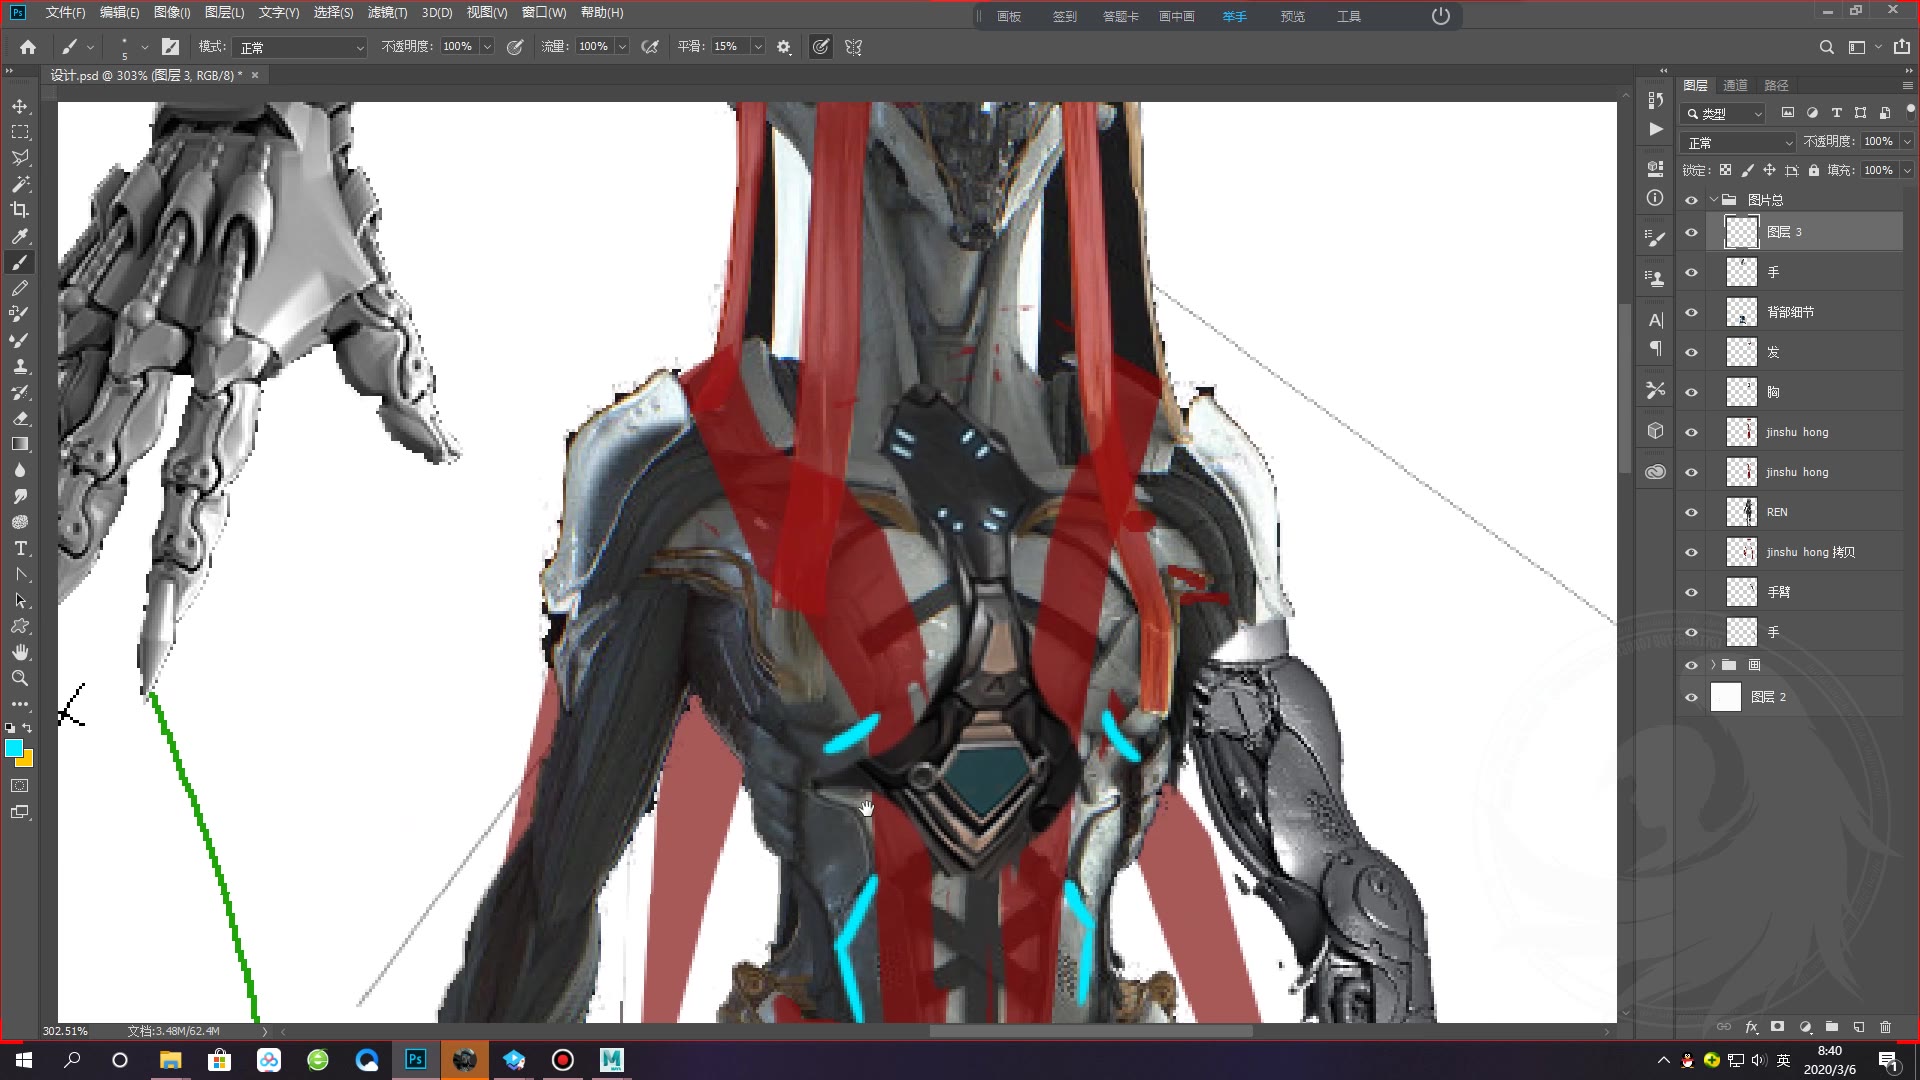Open the 窗口(W) menu
Screen dimensions: 1920x1080
[x=544, y=13]
